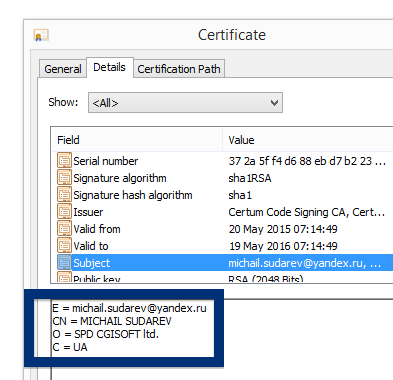
Task: Click the certificate icon in title bar
Action: [x=41, y=35]
